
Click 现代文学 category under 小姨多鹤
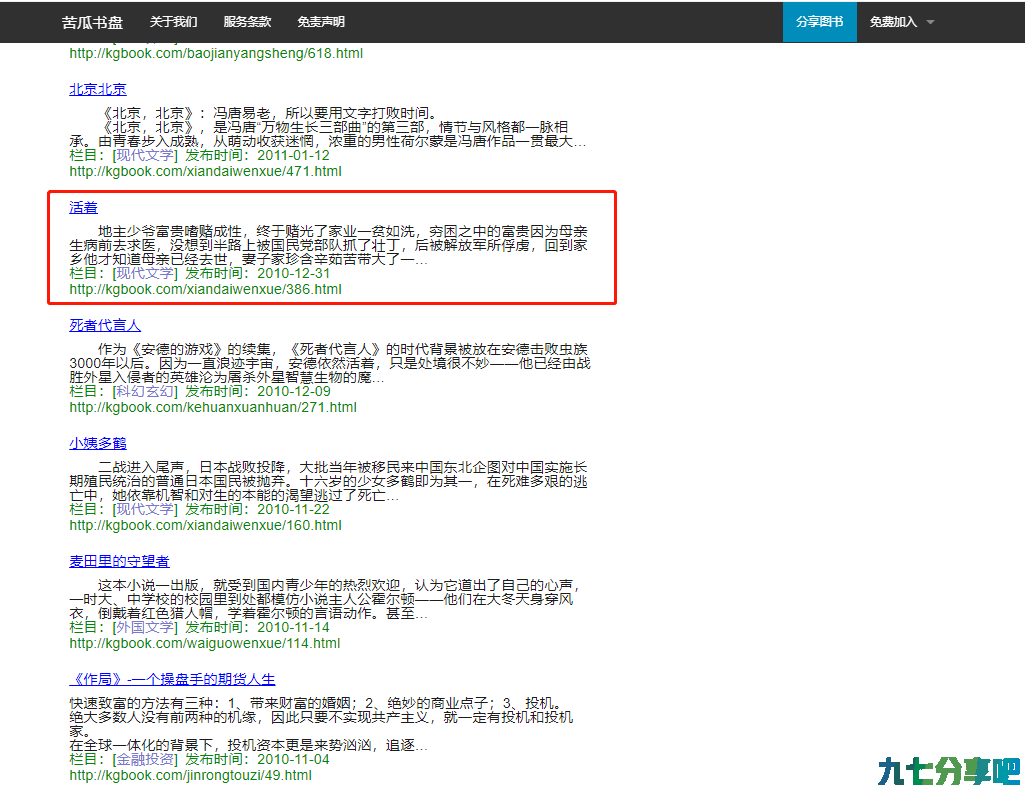(145, 509)
